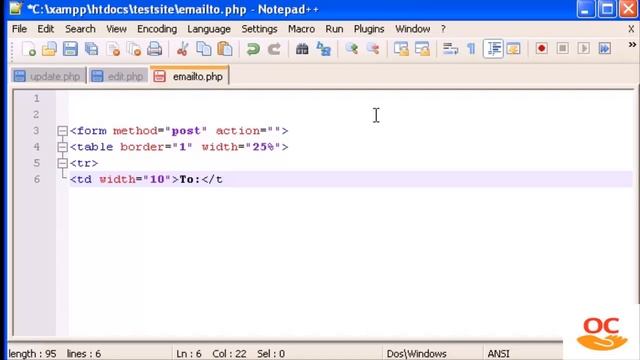This screenshot has height=360, width=640.
Task: Click the Ln : 6 Col : 22 status
Action: tap(231, 353)
